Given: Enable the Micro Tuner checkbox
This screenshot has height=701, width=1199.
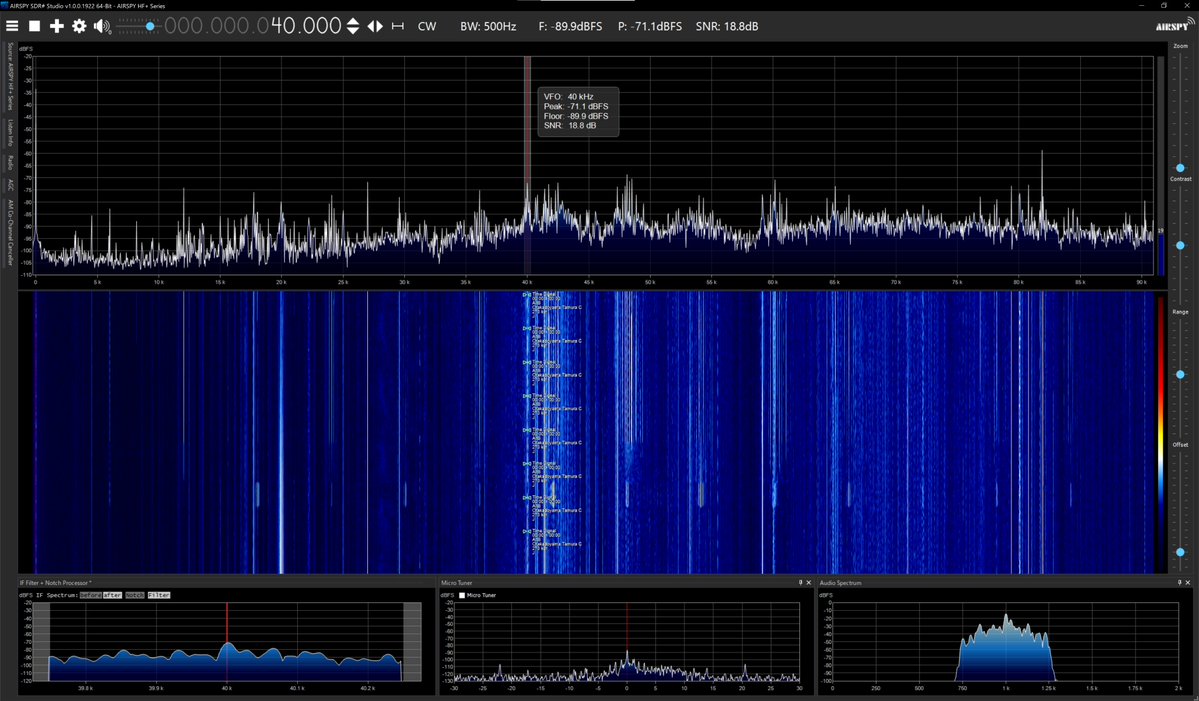Looking at the screenshot, I should click(462, 595).
